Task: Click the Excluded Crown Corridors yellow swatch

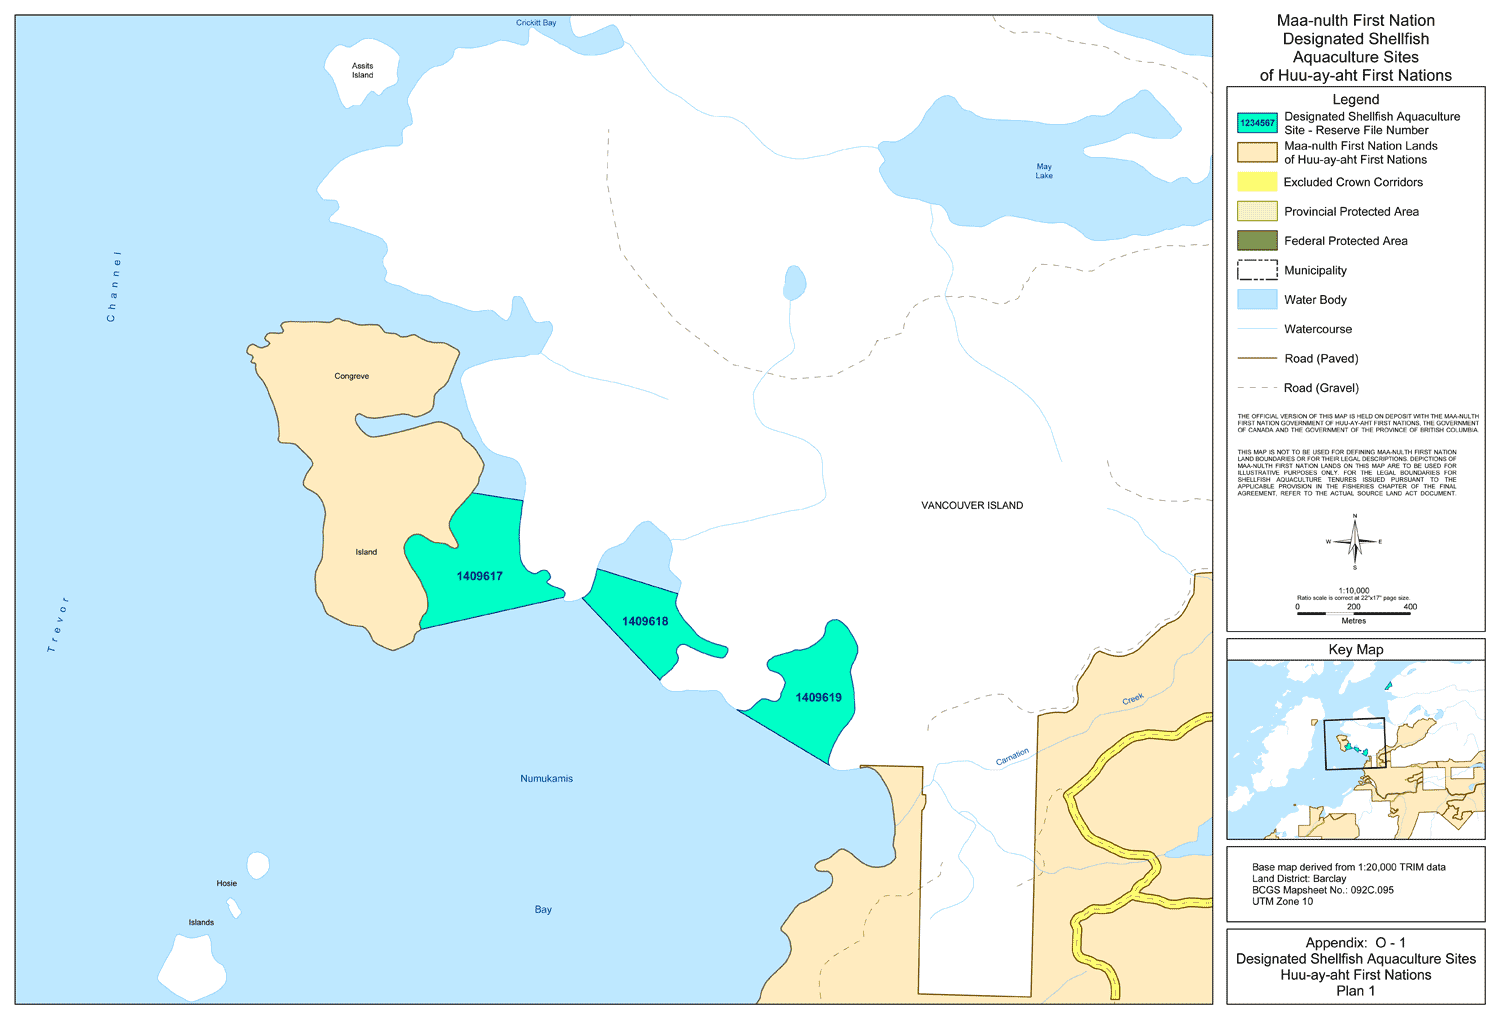Action: (1257, 182)
